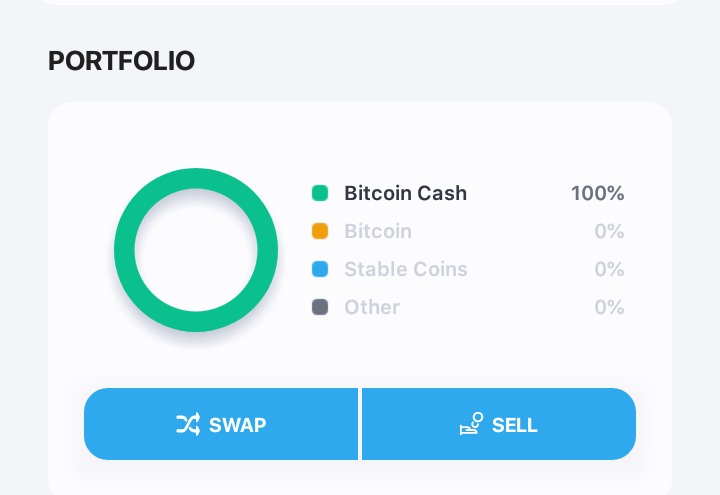Click the SELL button label
The height and width of the screenshot is (495, 720).
(515, 425)
